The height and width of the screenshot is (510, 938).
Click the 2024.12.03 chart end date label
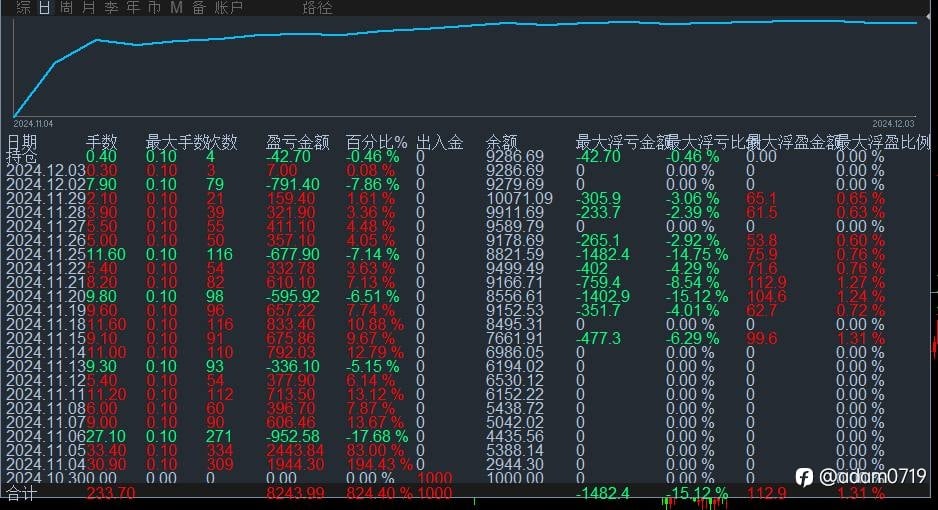coord(893,124)
